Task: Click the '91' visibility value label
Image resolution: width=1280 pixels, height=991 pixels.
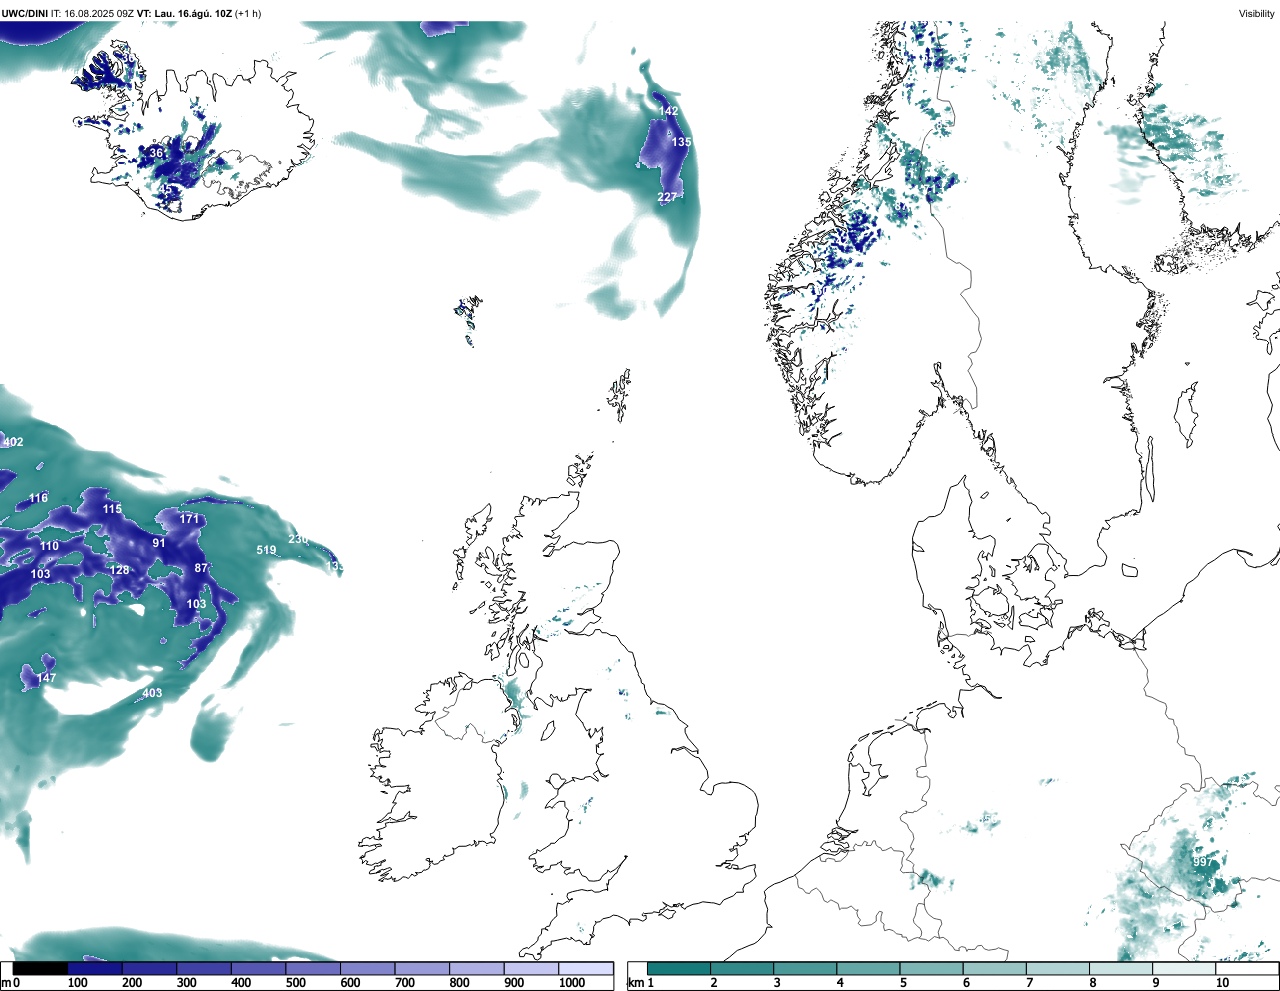Action: (159, 543)
